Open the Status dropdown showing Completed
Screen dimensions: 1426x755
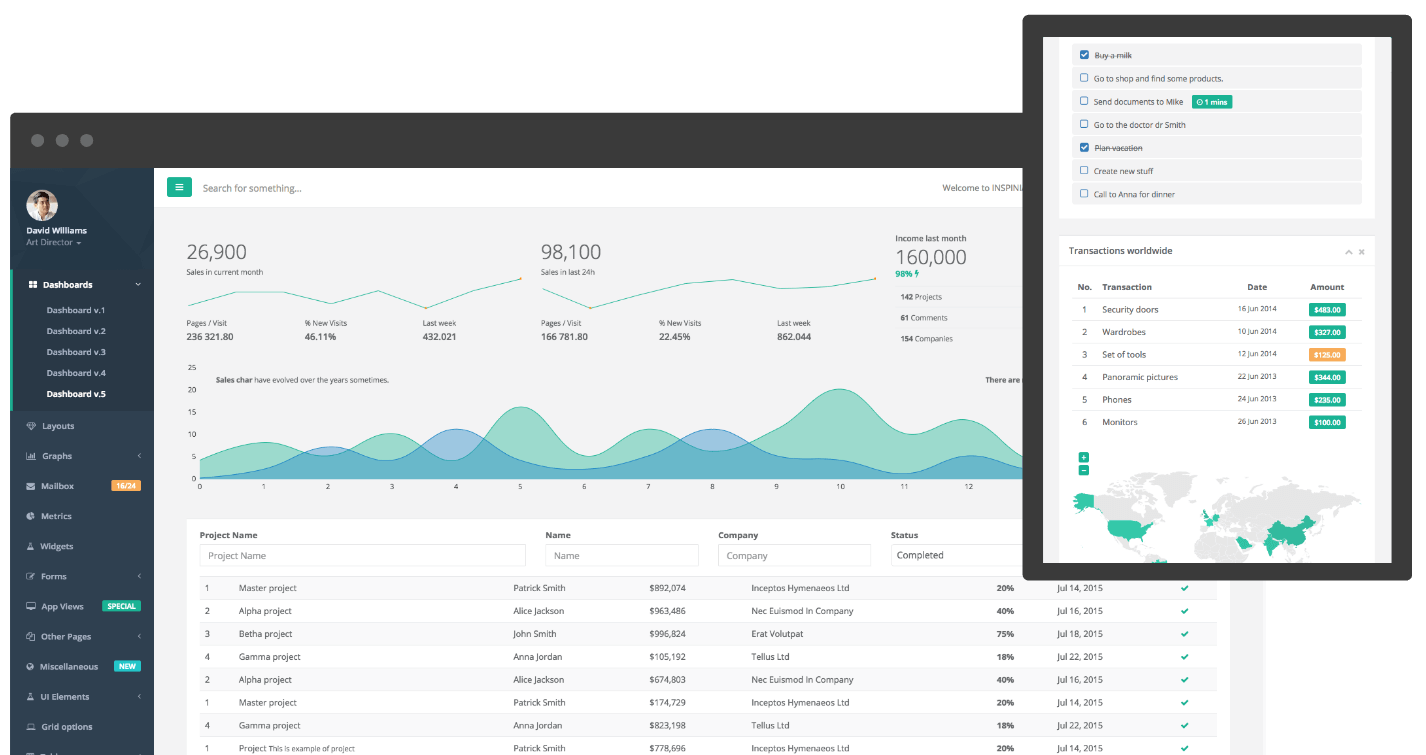[957, 555]
